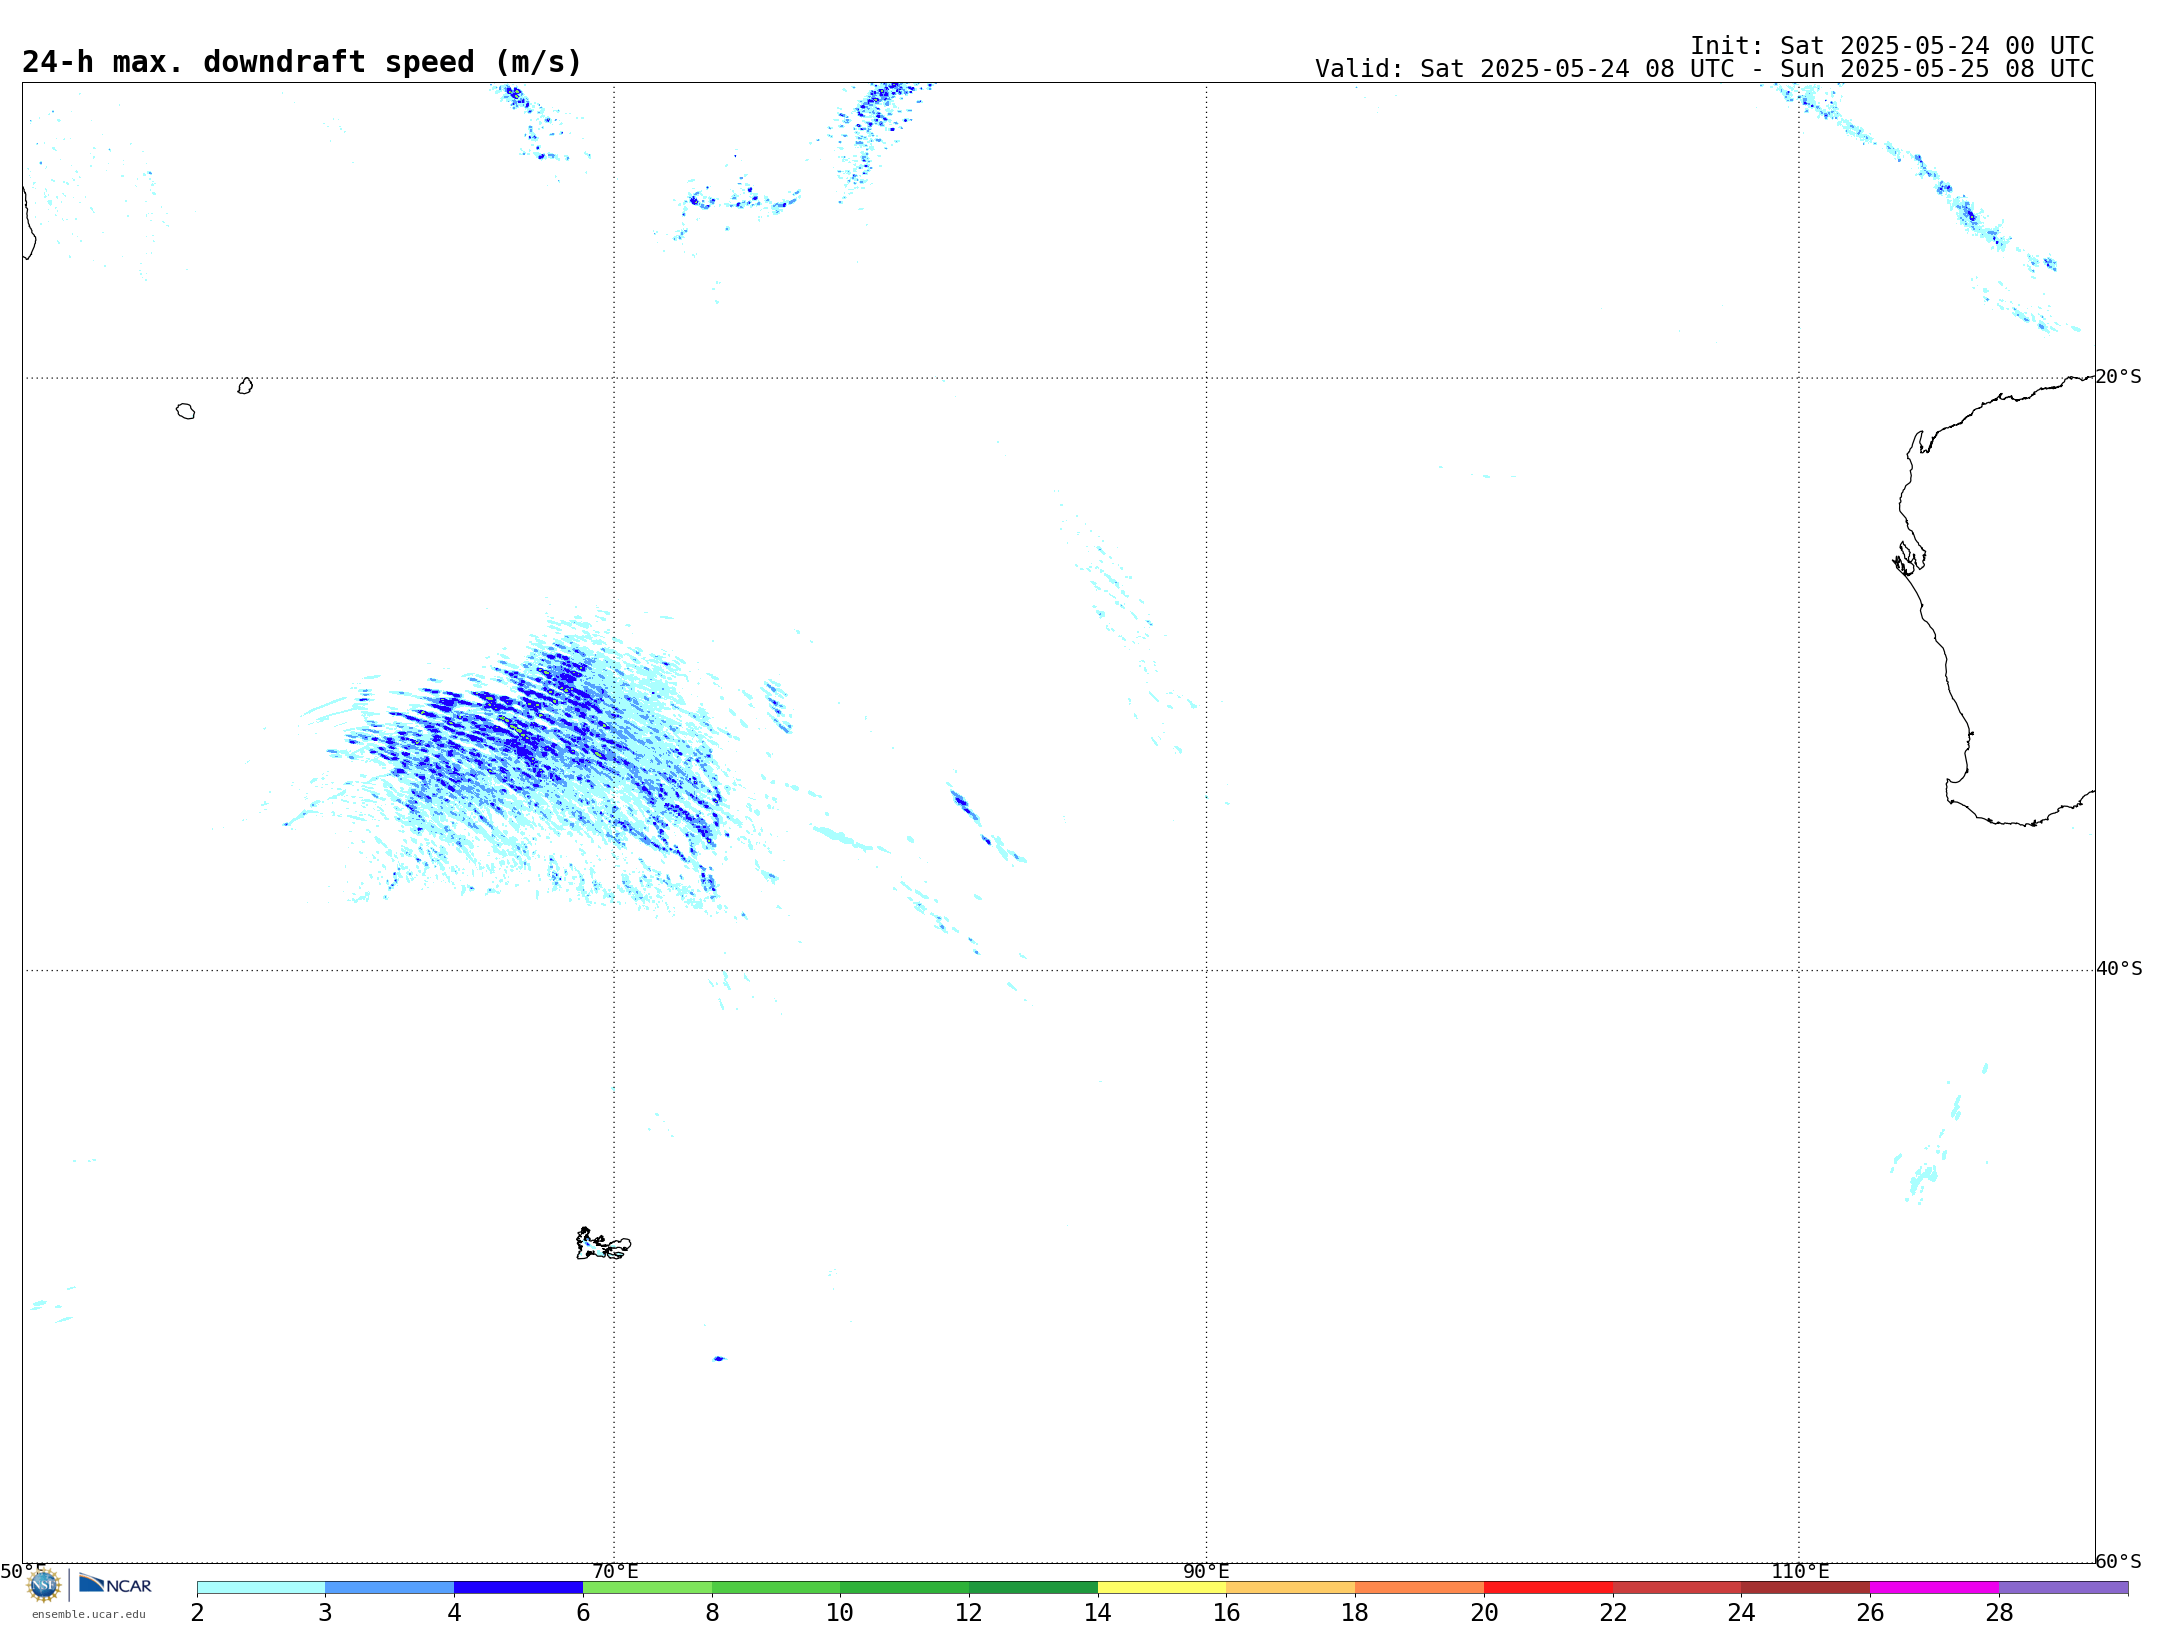Click the Réunion island outline
The height and width of the screenshot is (1626, 2160).
click(x=185, y=411)
